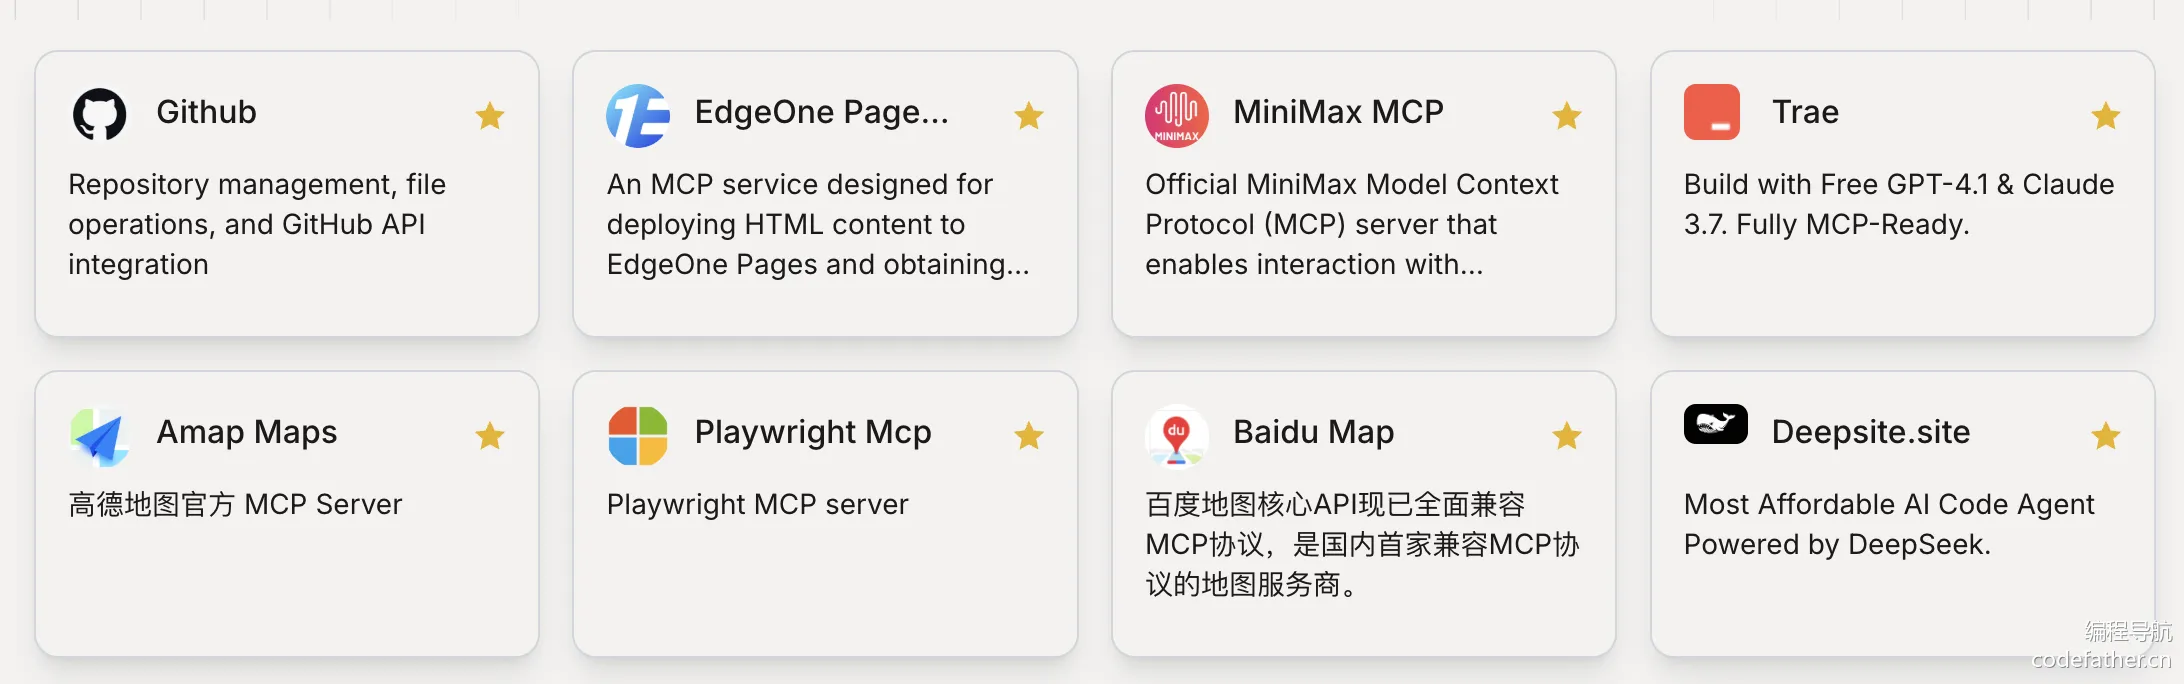Click the MiniMax MCP logo icon
This screenshot has width=2184, height=684.
click(x=1177, y=116)
